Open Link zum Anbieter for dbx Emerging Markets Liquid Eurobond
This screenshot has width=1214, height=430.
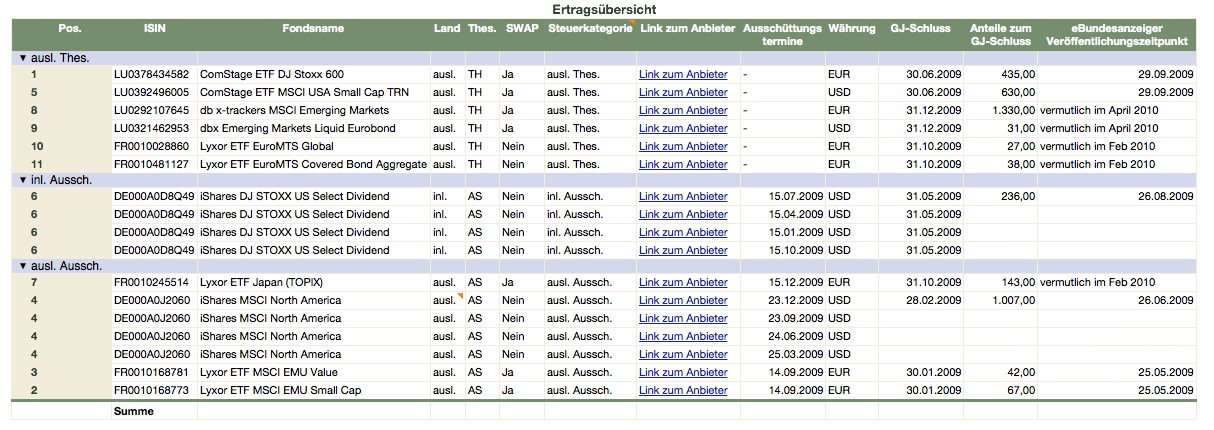click(683, 128)
